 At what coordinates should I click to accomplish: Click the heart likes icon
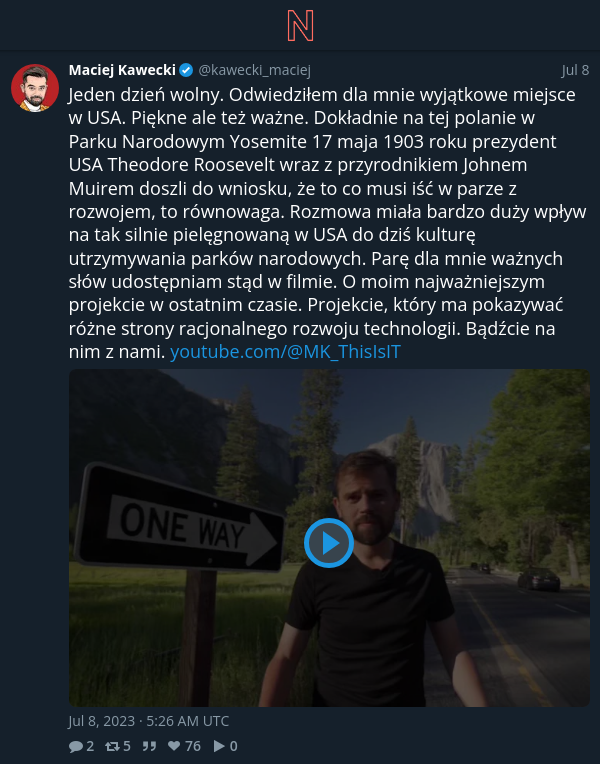174,746
